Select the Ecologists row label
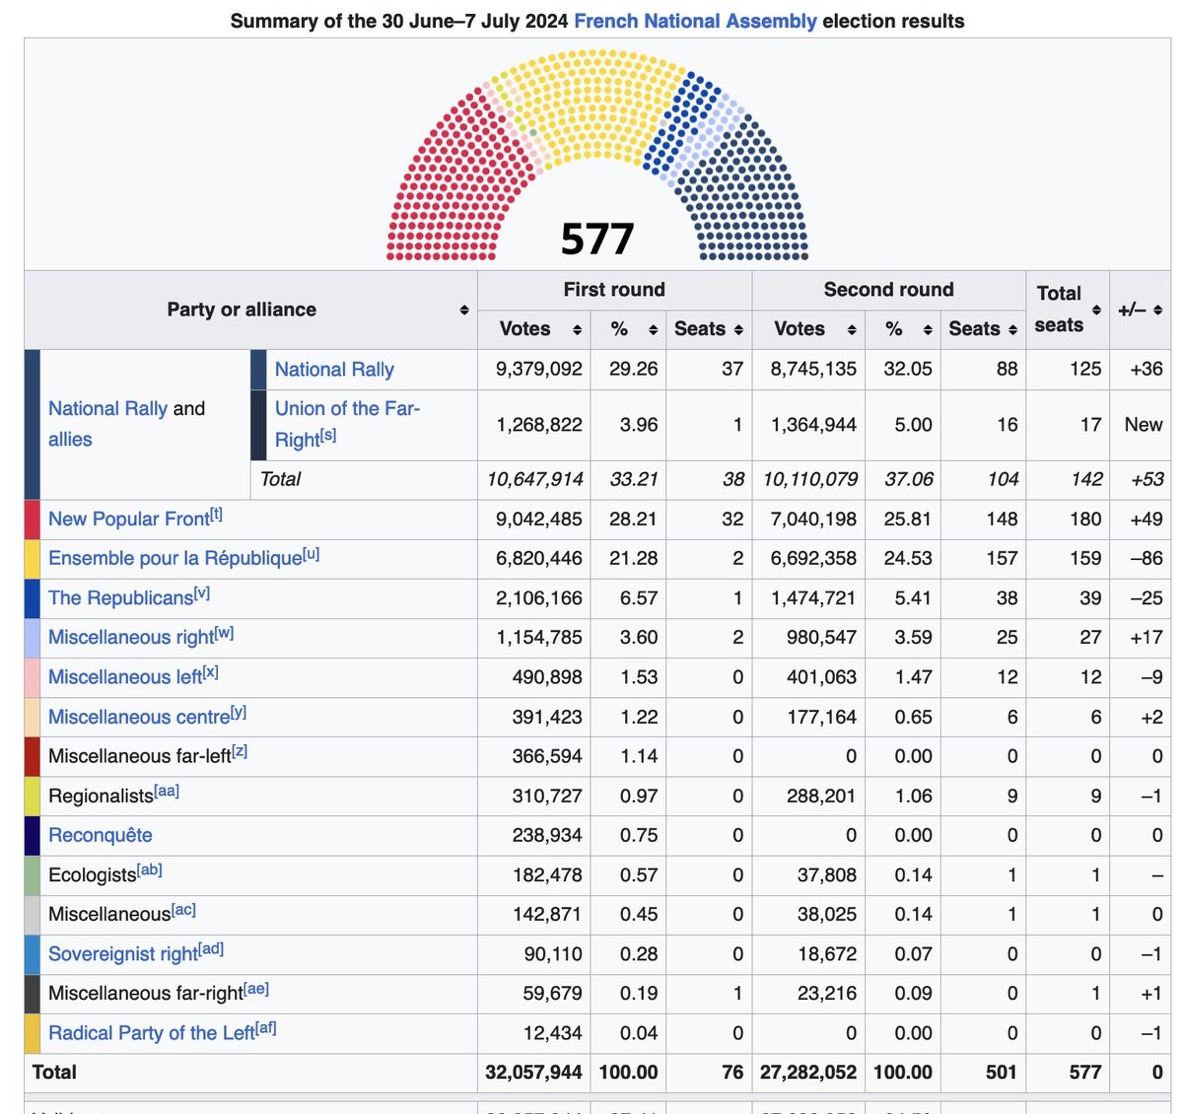1183x1114 pixels. point(92,876)
